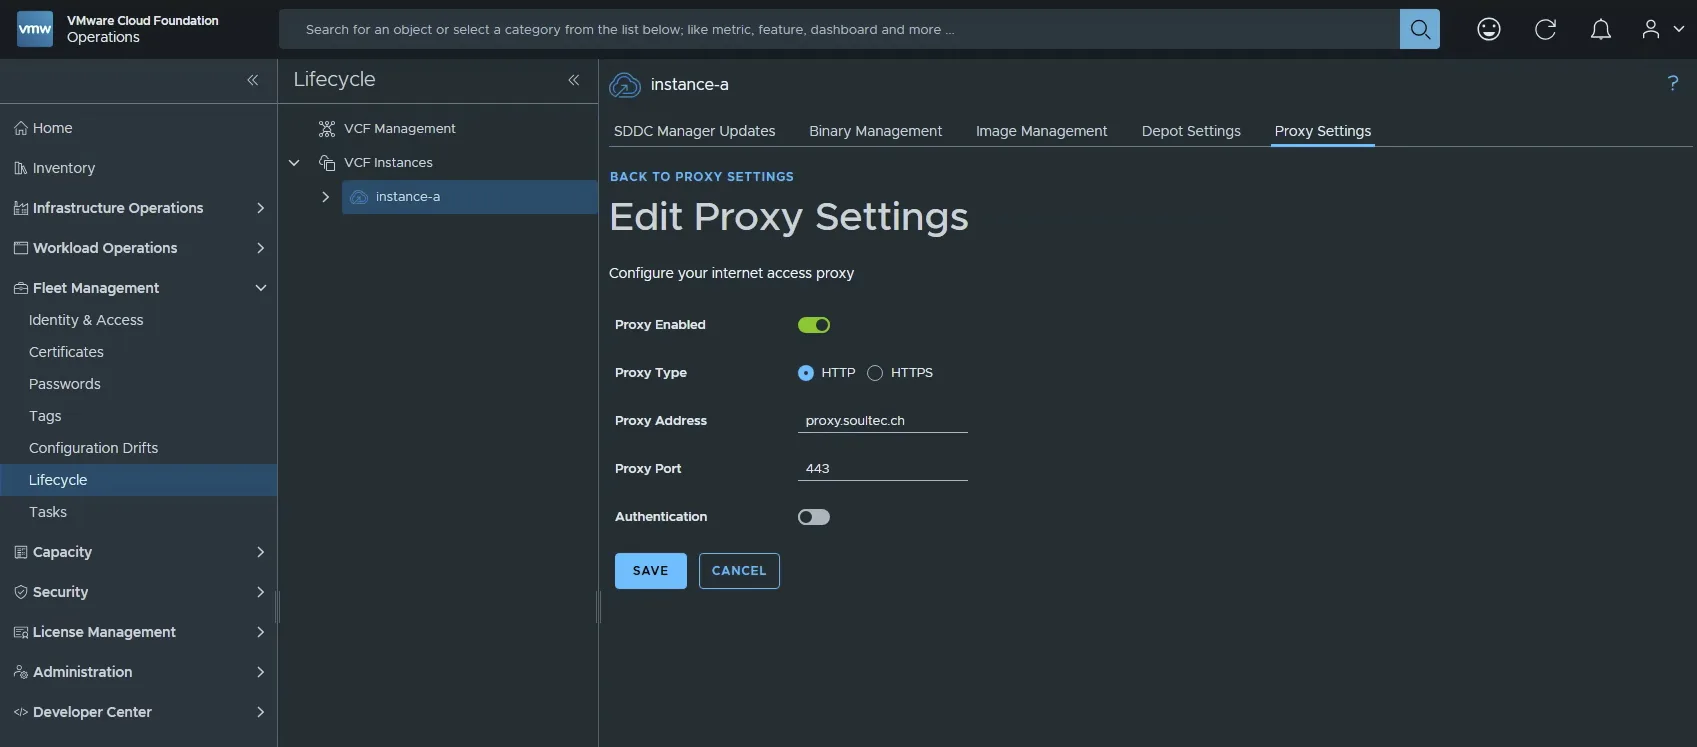Select the HTTP proxy type radio
The width and height of the screenshot is (1697, 747).
click(806, 373)
